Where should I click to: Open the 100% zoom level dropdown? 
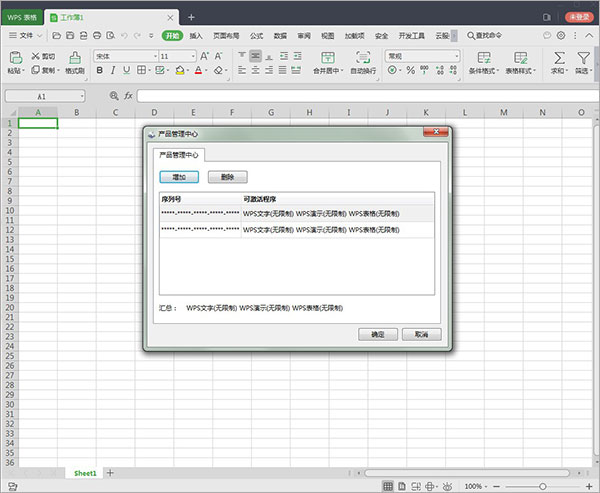tap(476, 486)
